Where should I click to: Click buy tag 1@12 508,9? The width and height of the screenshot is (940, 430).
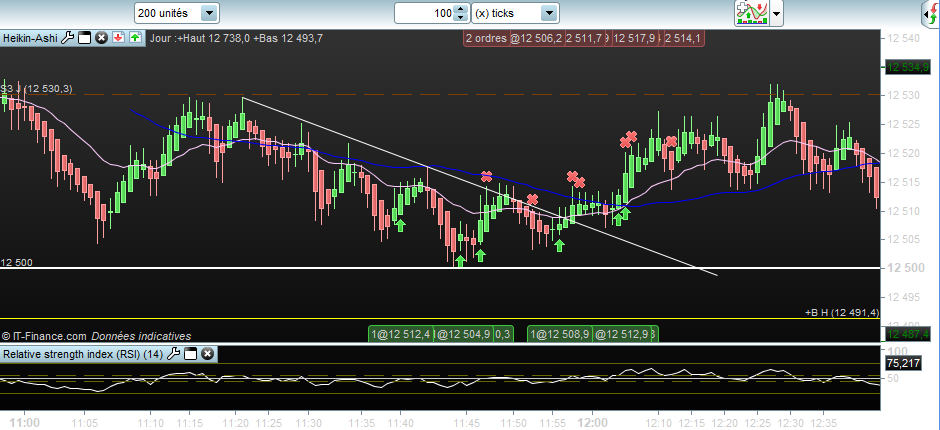[561, 333]
